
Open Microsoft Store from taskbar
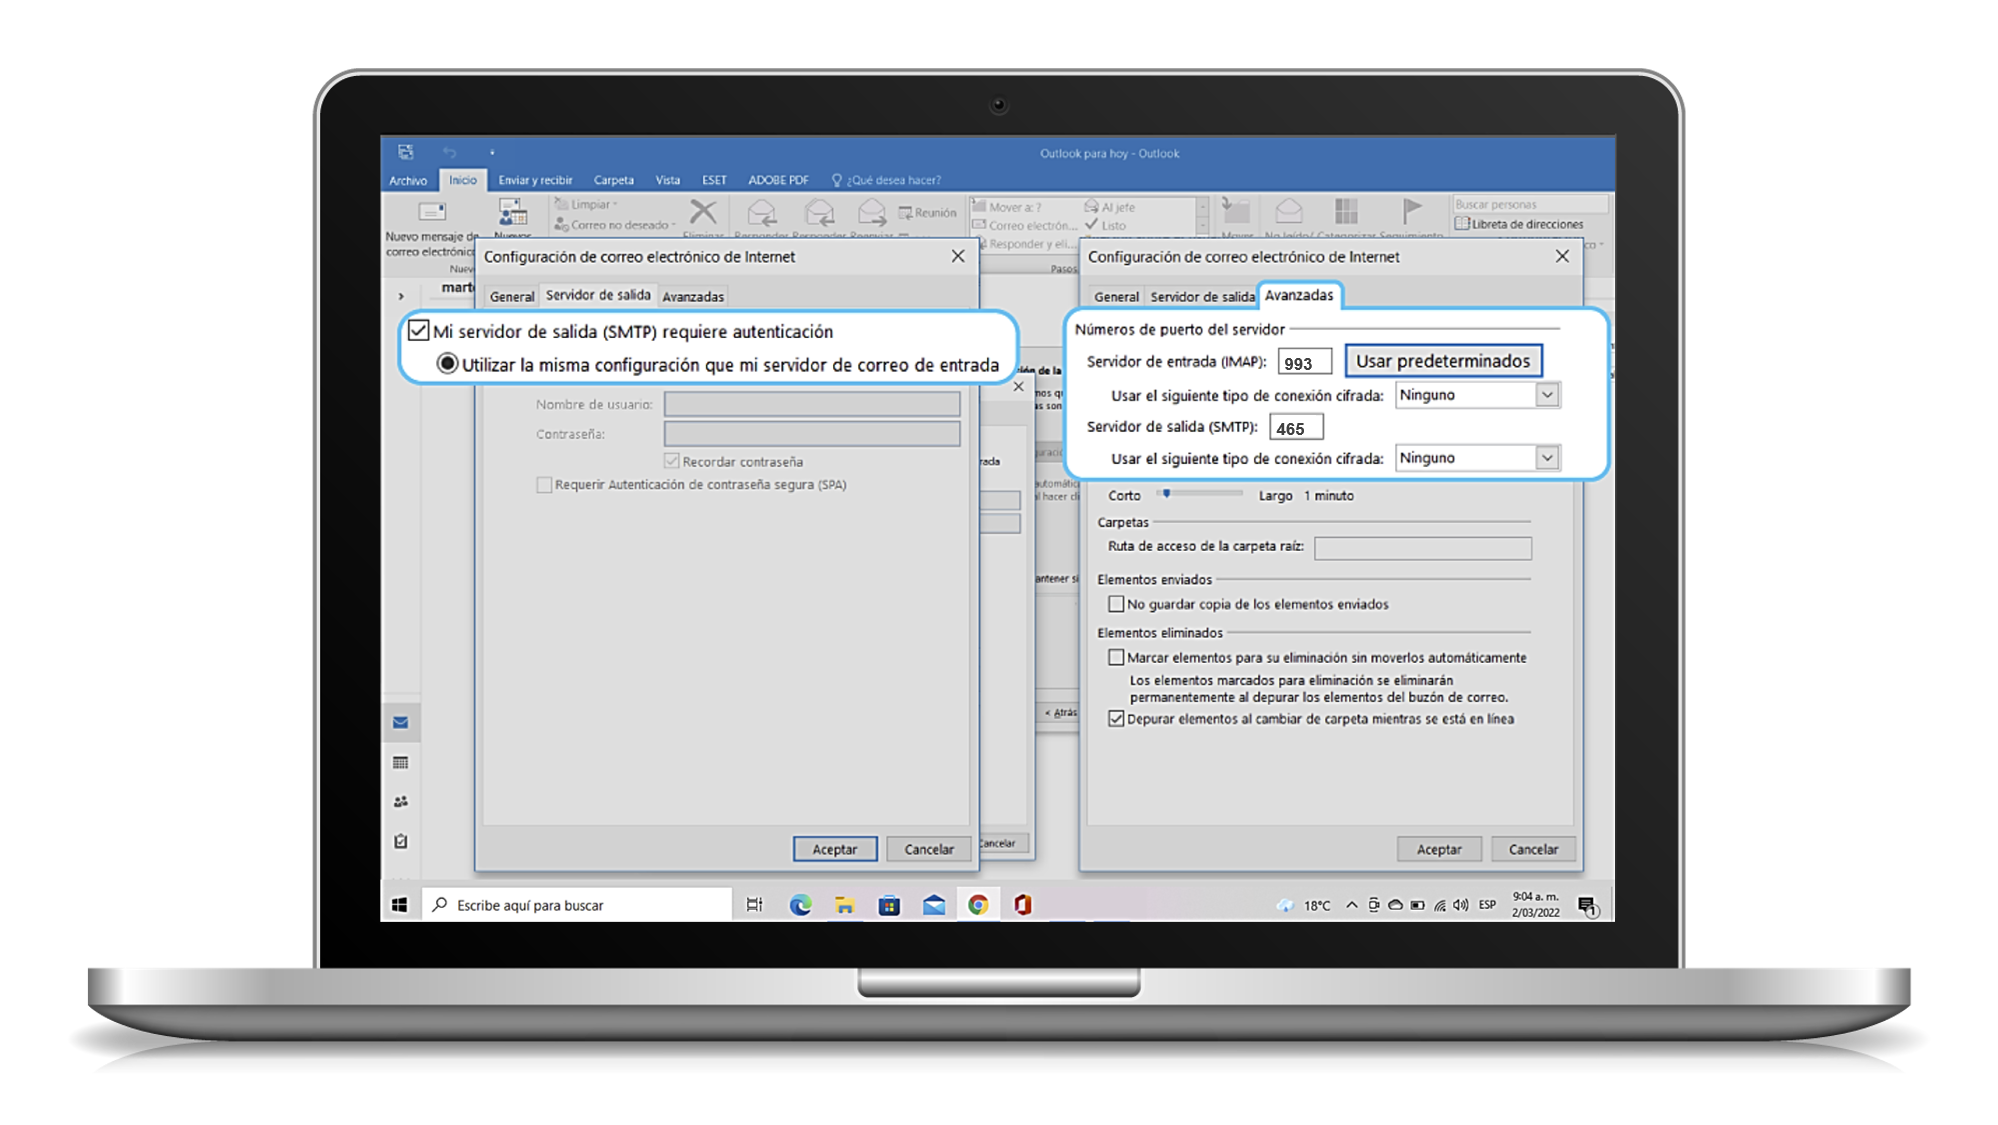point(889,904)
